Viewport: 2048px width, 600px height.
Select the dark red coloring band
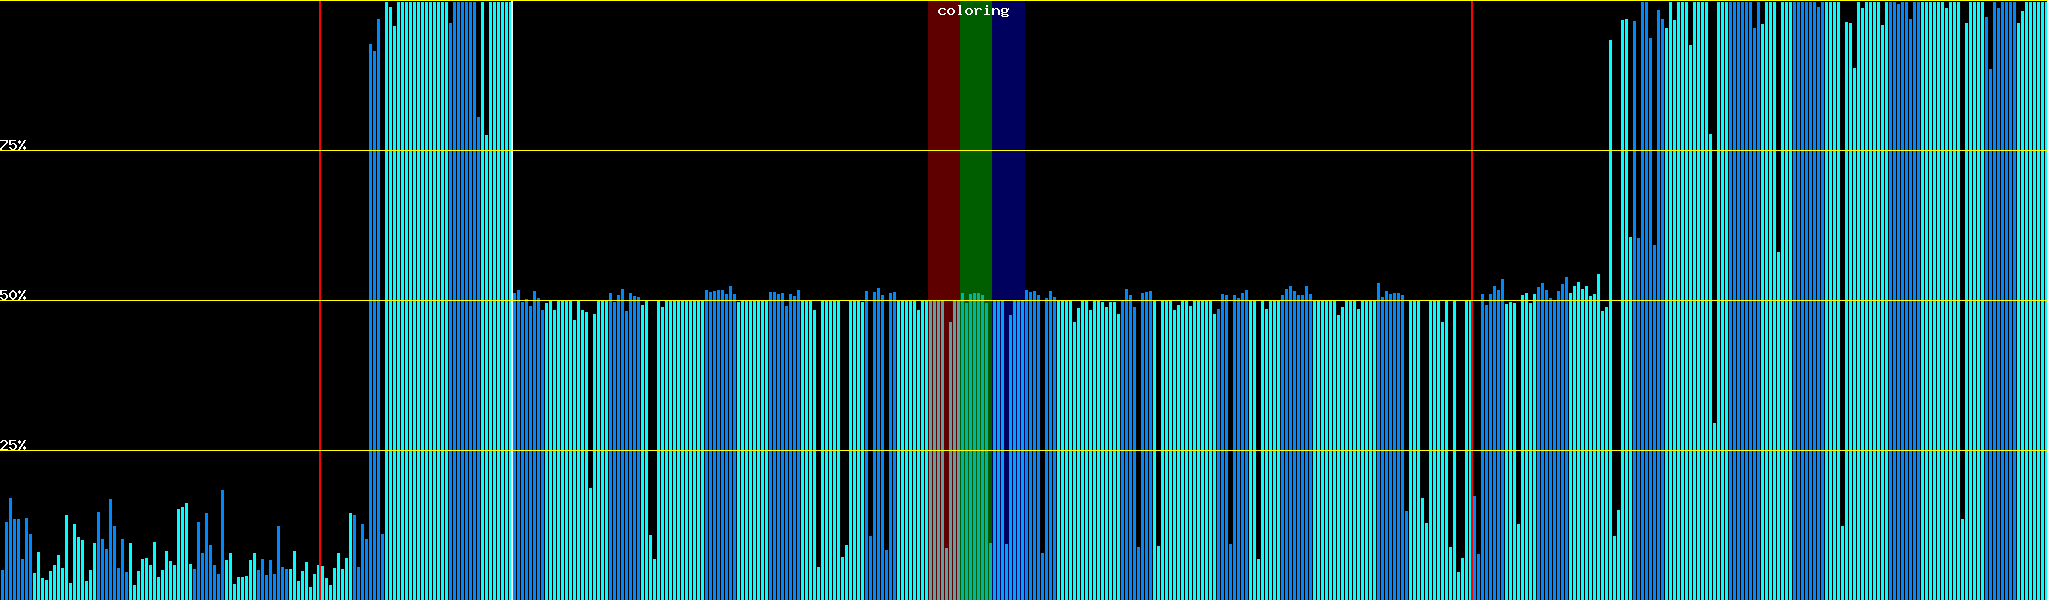[x=943, y=150]
